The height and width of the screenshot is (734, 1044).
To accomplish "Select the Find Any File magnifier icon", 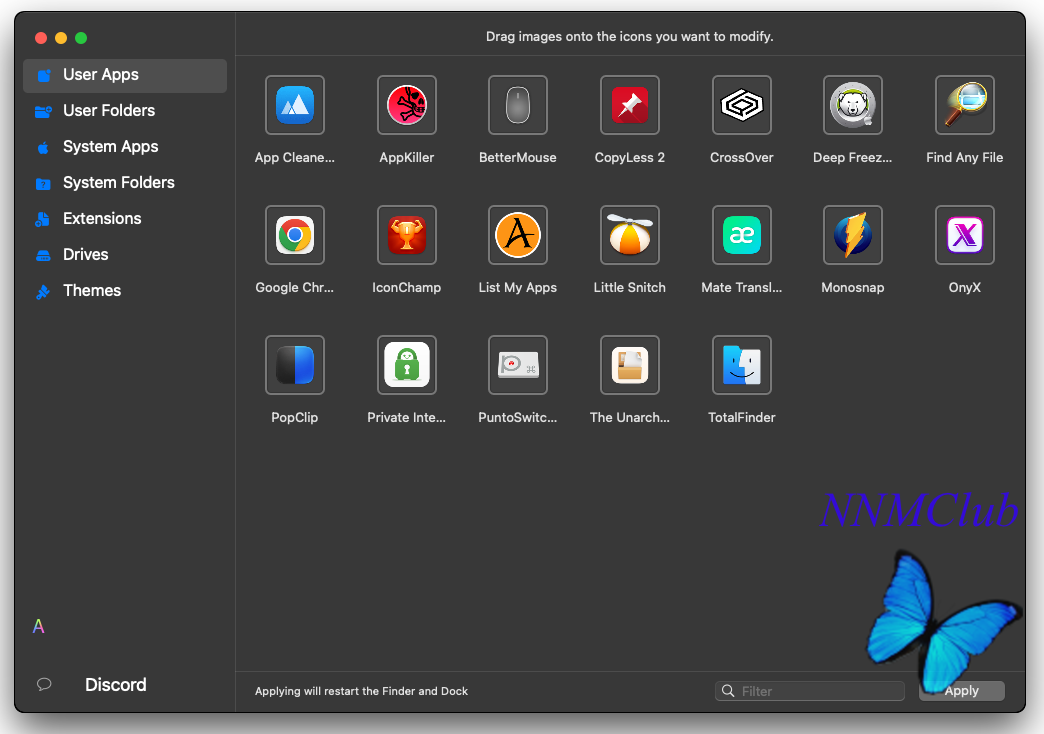I will [x=965, y=105].
